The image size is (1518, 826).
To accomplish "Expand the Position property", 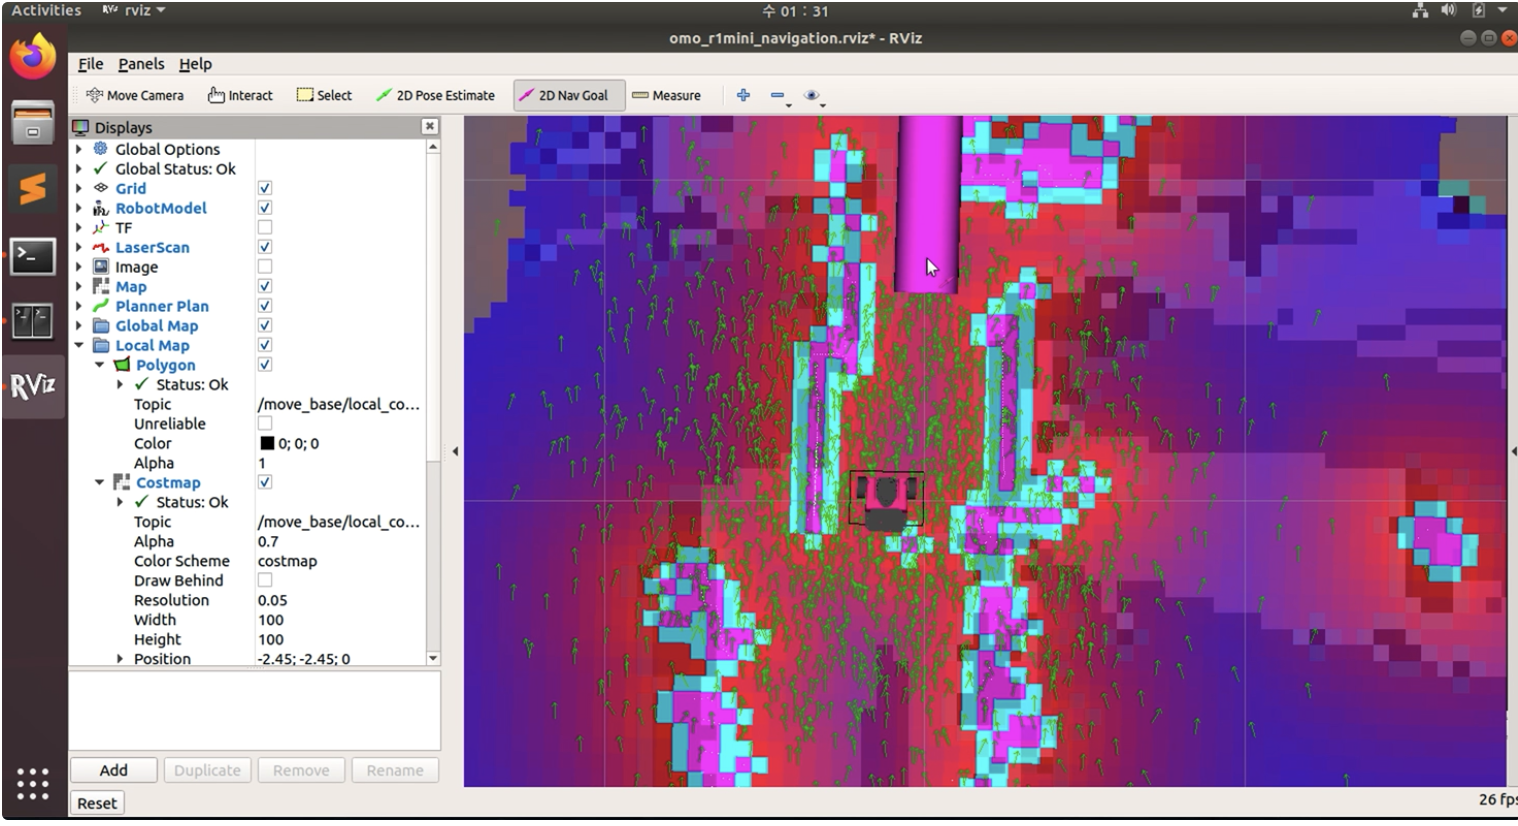I will pos(120,659).
